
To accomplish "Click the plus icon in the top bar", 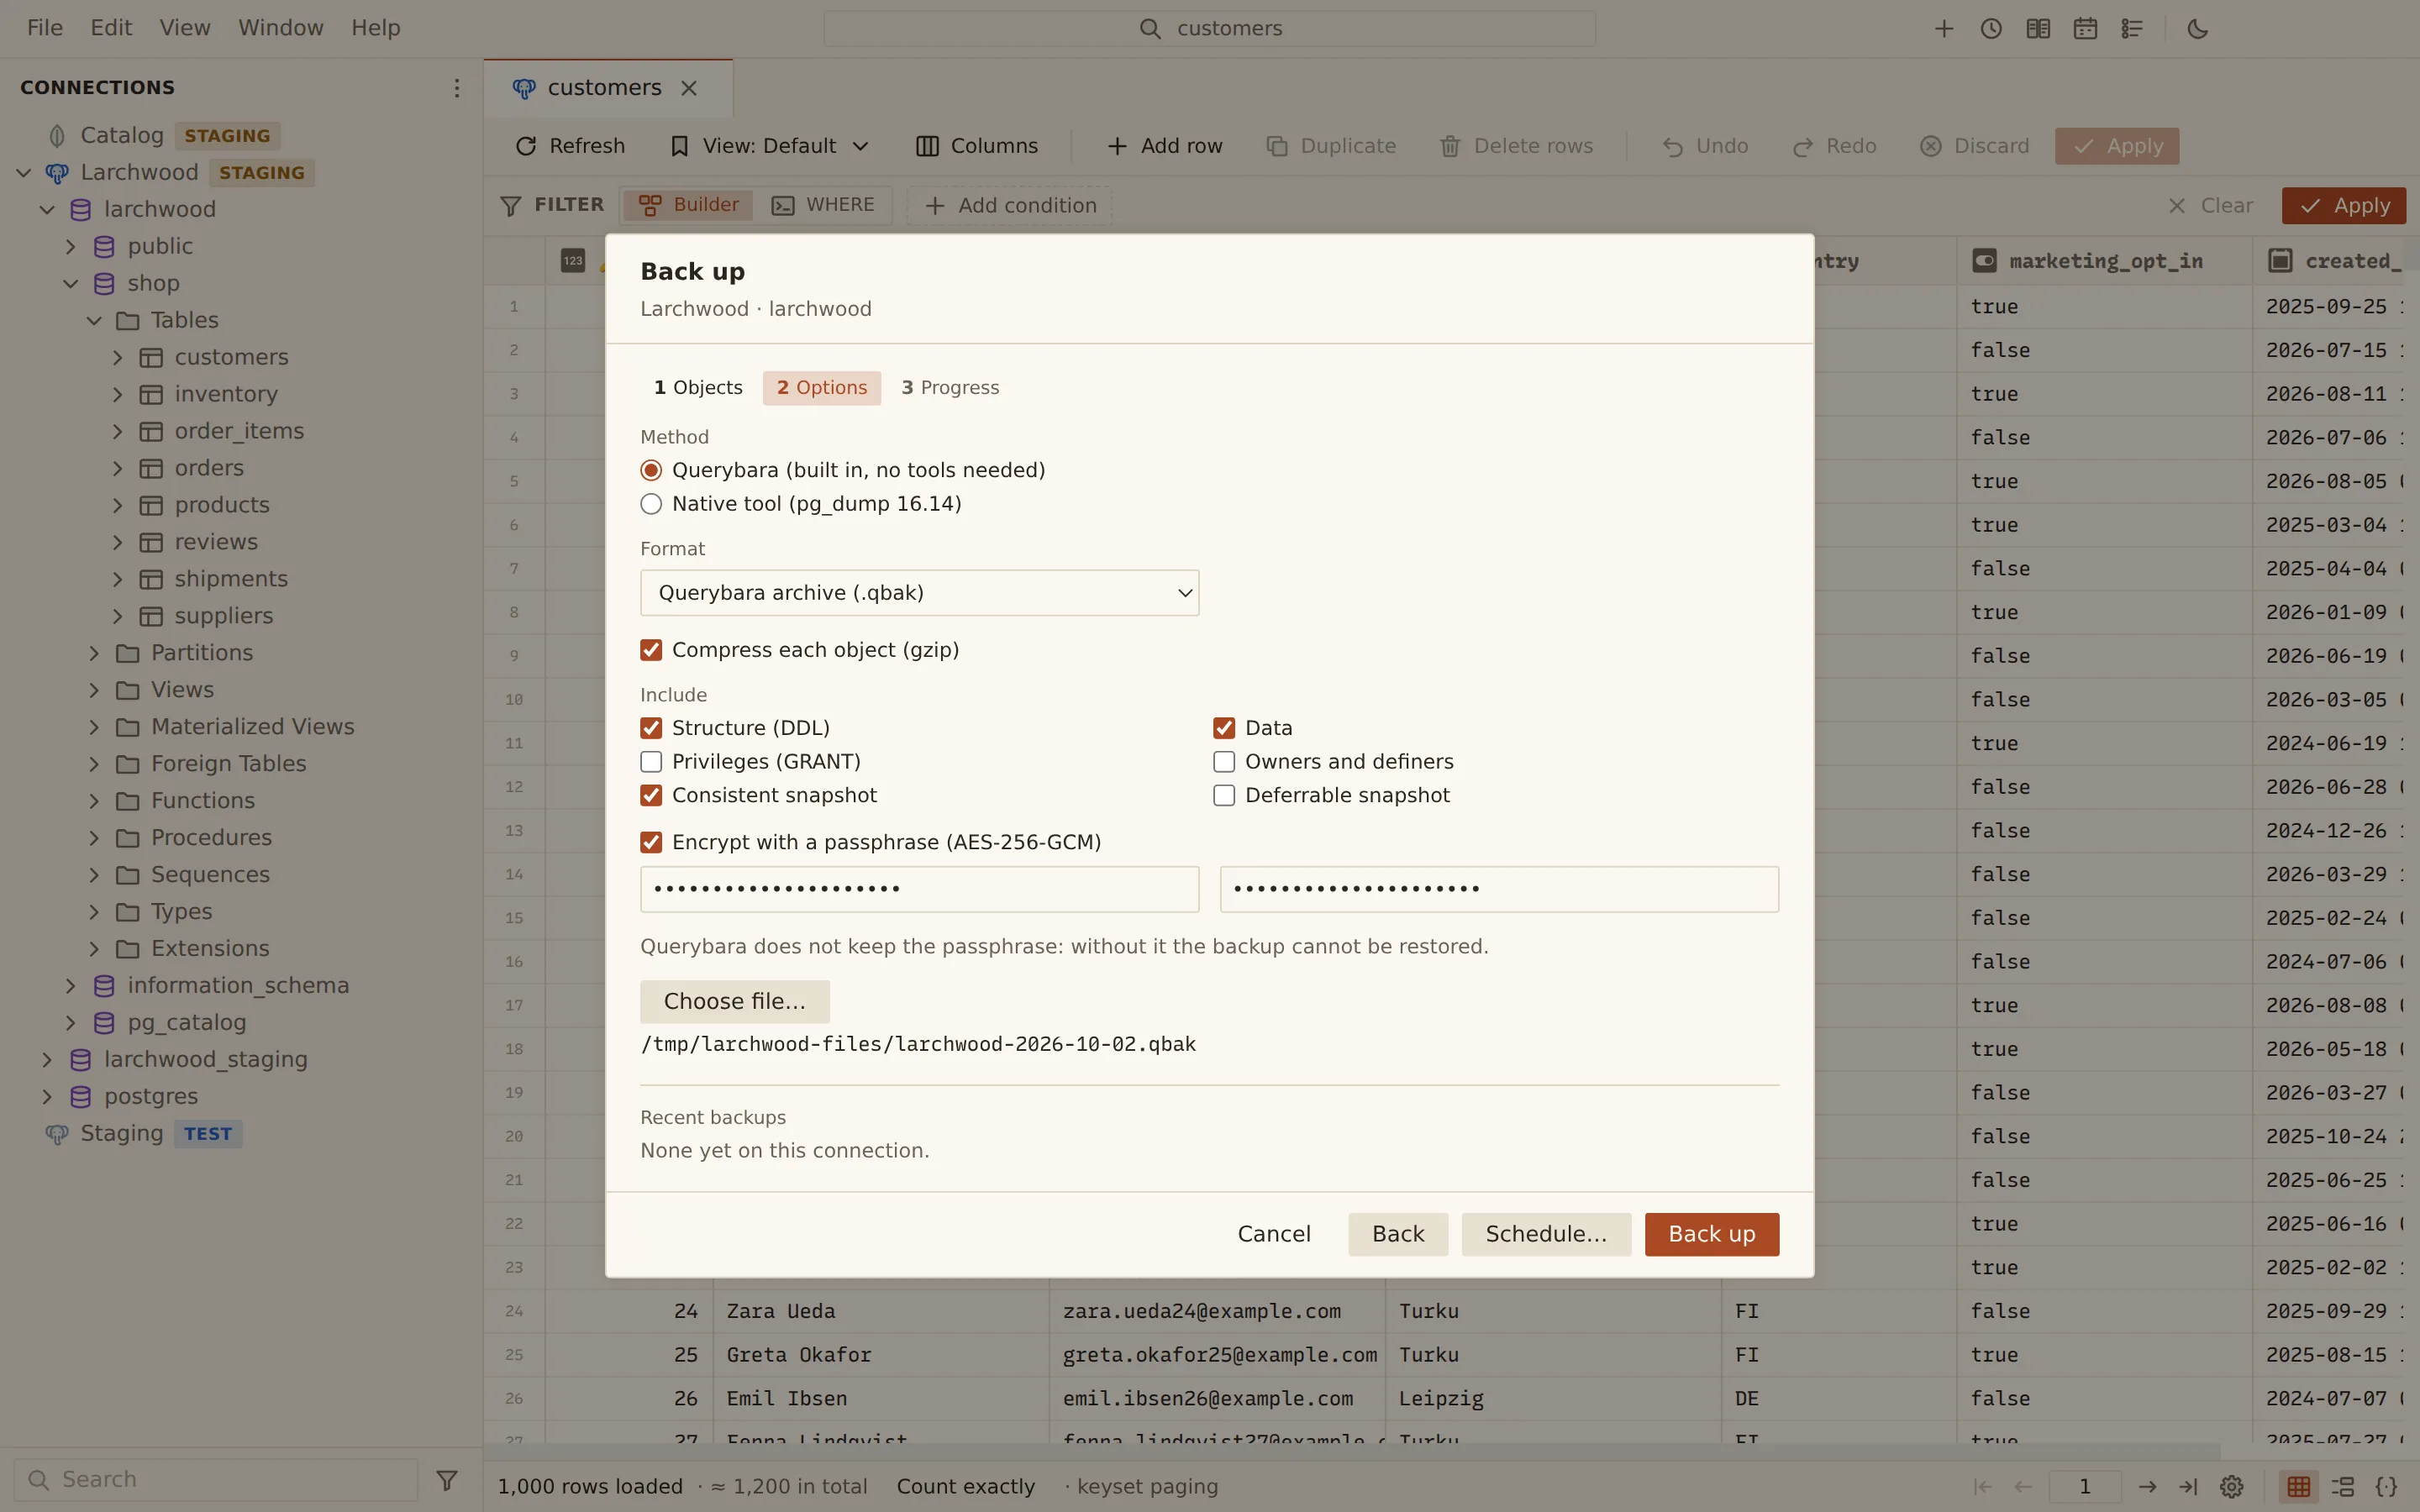I will point(1944,29).
